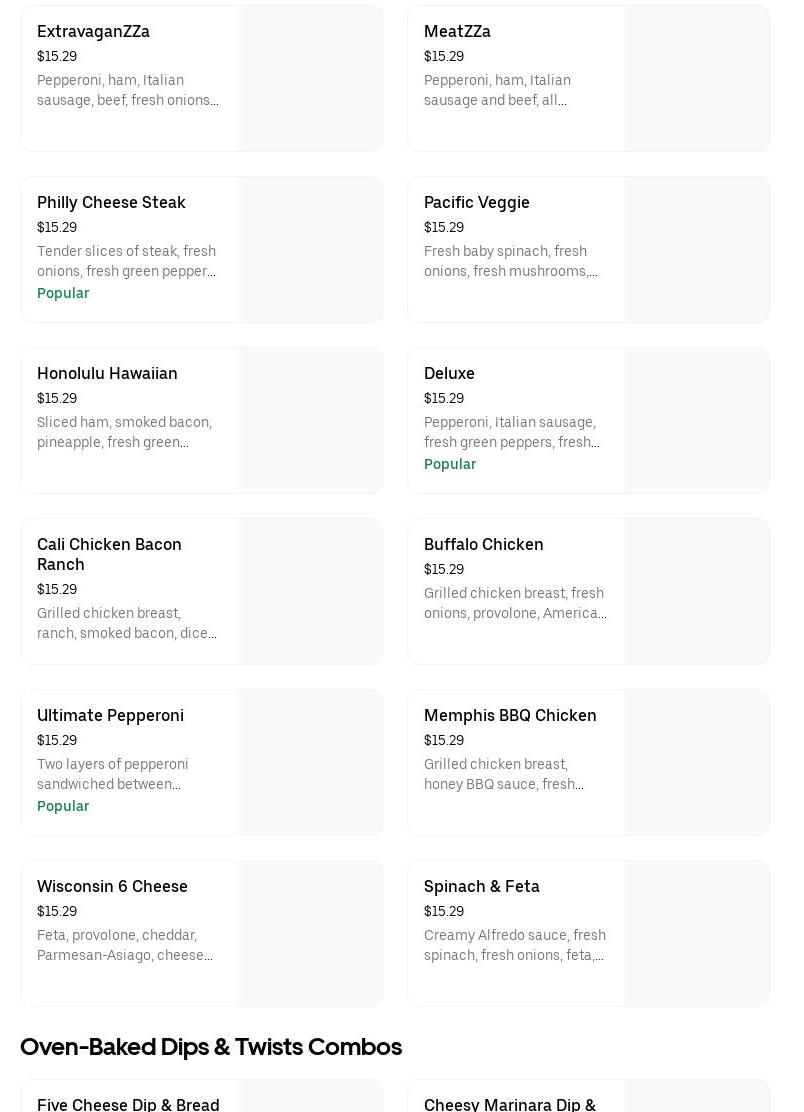The width and height of the screenshot is (804, 1112).
Task: Select the Ultimate Pepperoni pizza title
Action: click(110, 716)
